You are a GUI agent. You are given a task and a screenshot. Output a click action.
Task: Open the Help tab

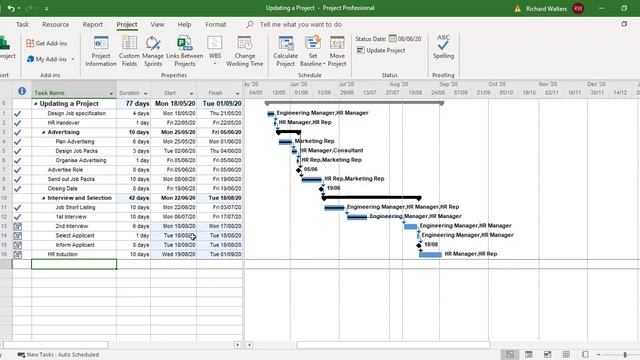tap(184, 24)
